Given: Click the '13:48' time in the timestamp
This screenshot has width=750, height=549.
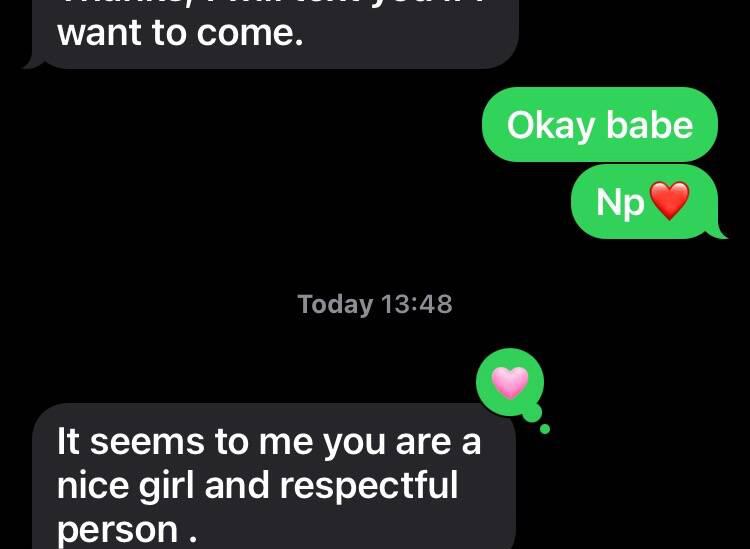Looking at the screenshot, I should 417,304.
